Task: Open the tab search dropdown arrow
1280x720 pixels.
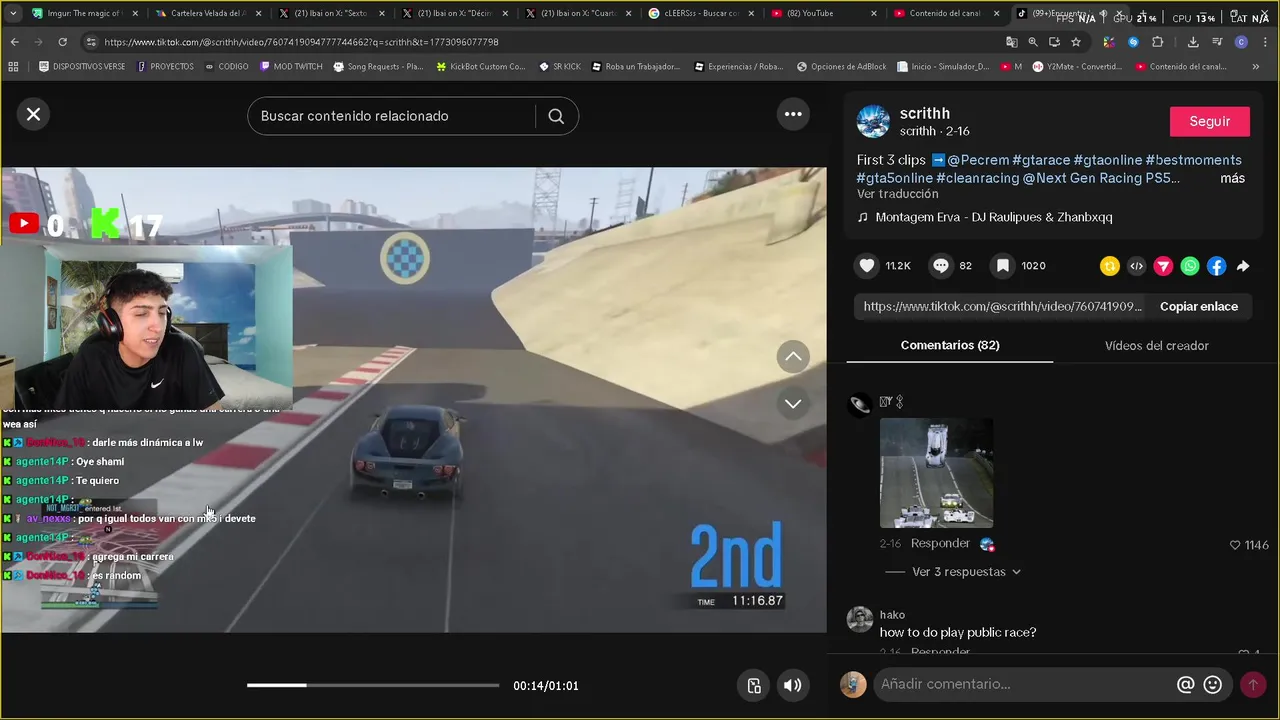Action: (x=14, y=13)
